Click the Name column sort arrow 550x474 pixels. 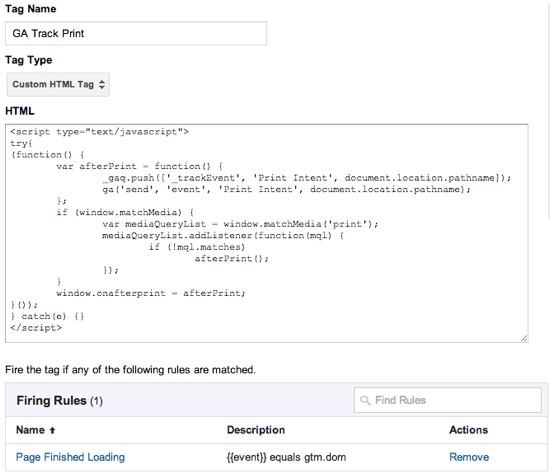tap(53, 430)
